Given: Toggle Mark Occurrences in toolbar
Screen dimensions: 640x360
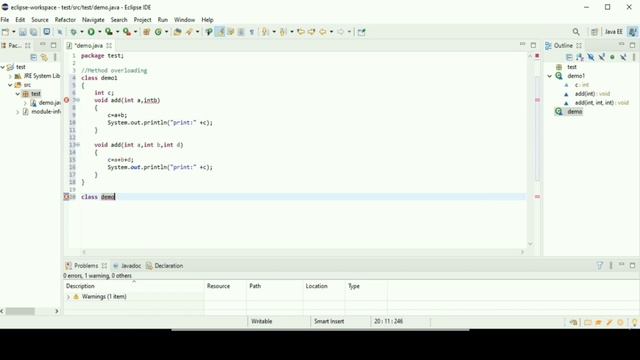Looking at the screenshot, I should (220, 32).
